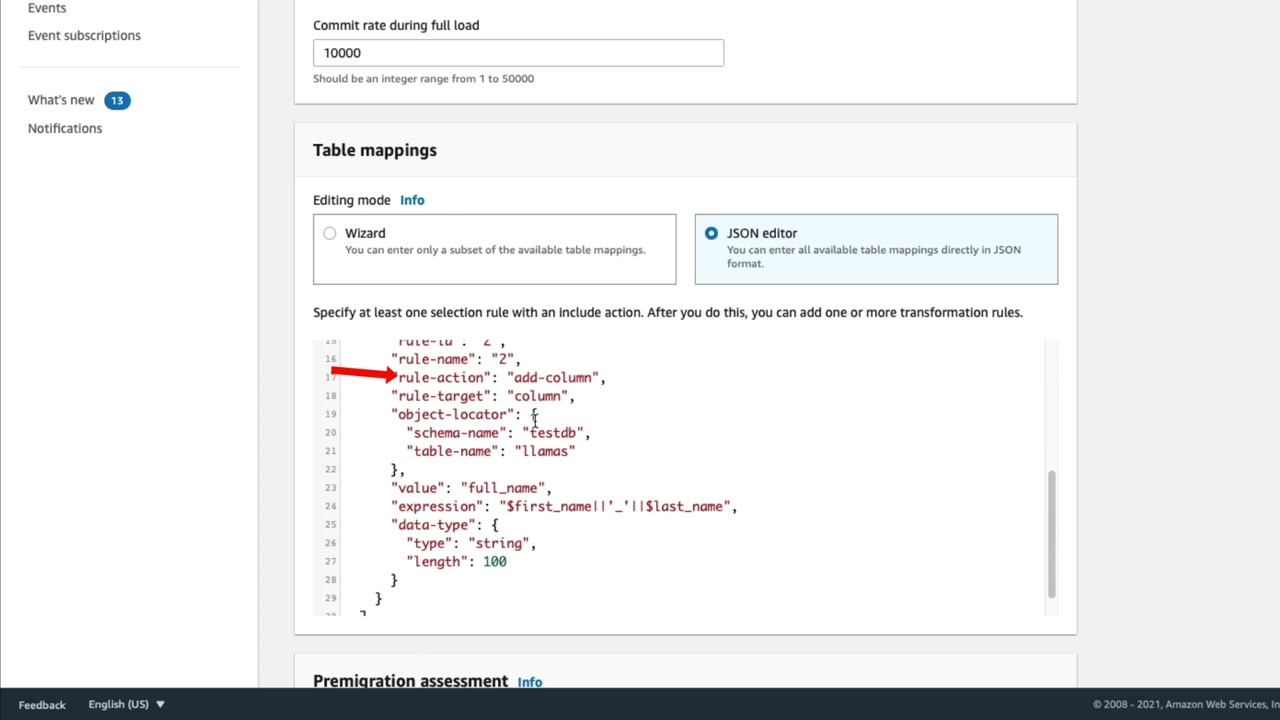Select the JSON editor radio button
Viewport: 1280px width, 720px height.
tap(711, 233)
